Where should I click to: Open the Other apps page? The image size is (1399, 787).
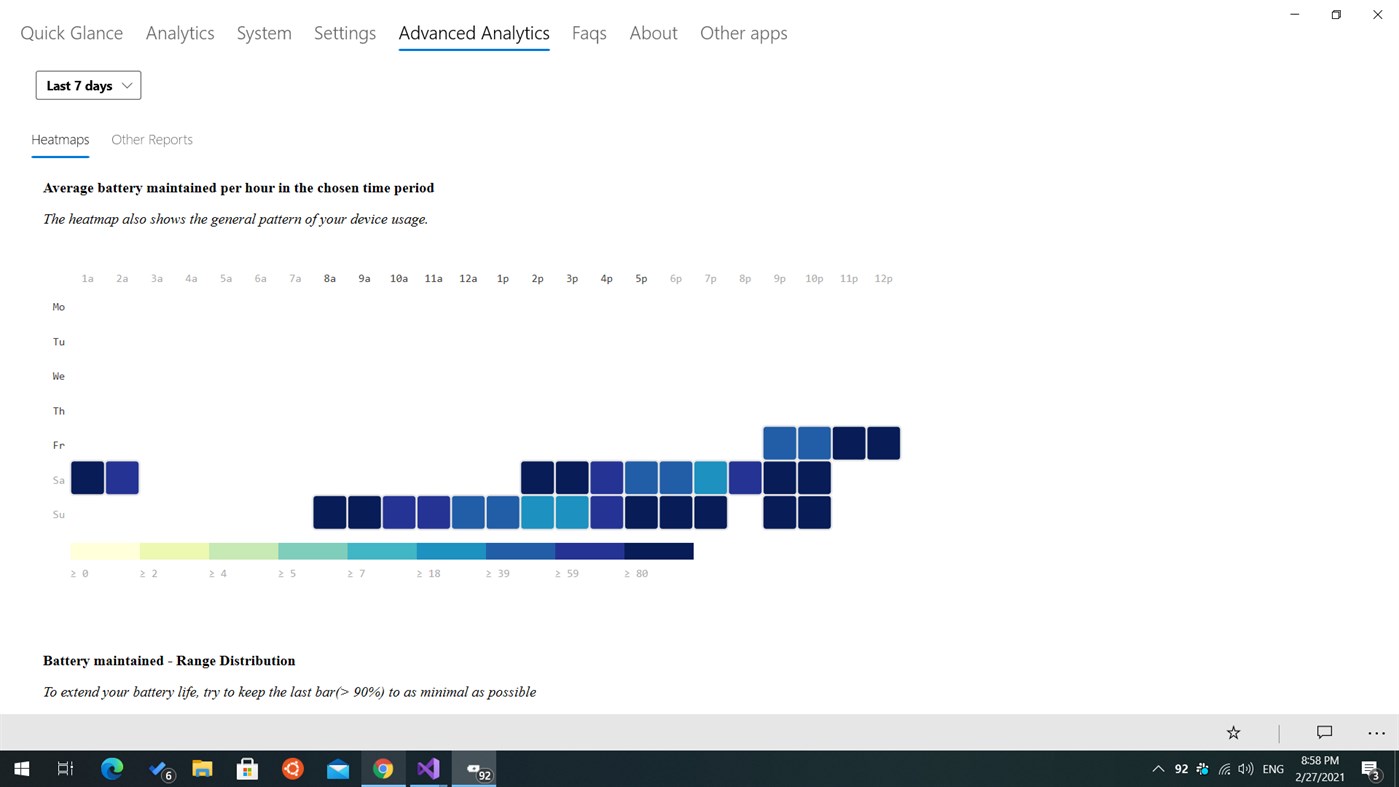[743, 32]
